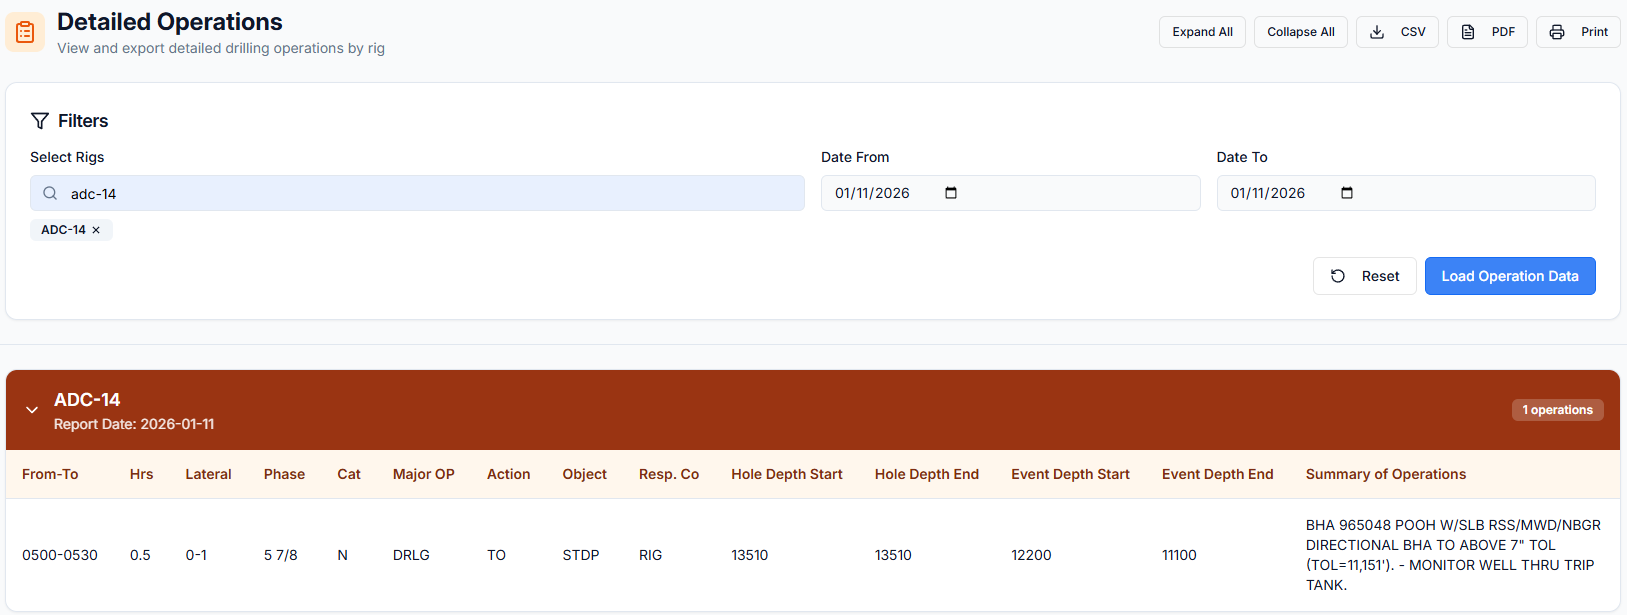Click the Date To field
This screenshot has width=1627, height=615.
pos(1275,193)
